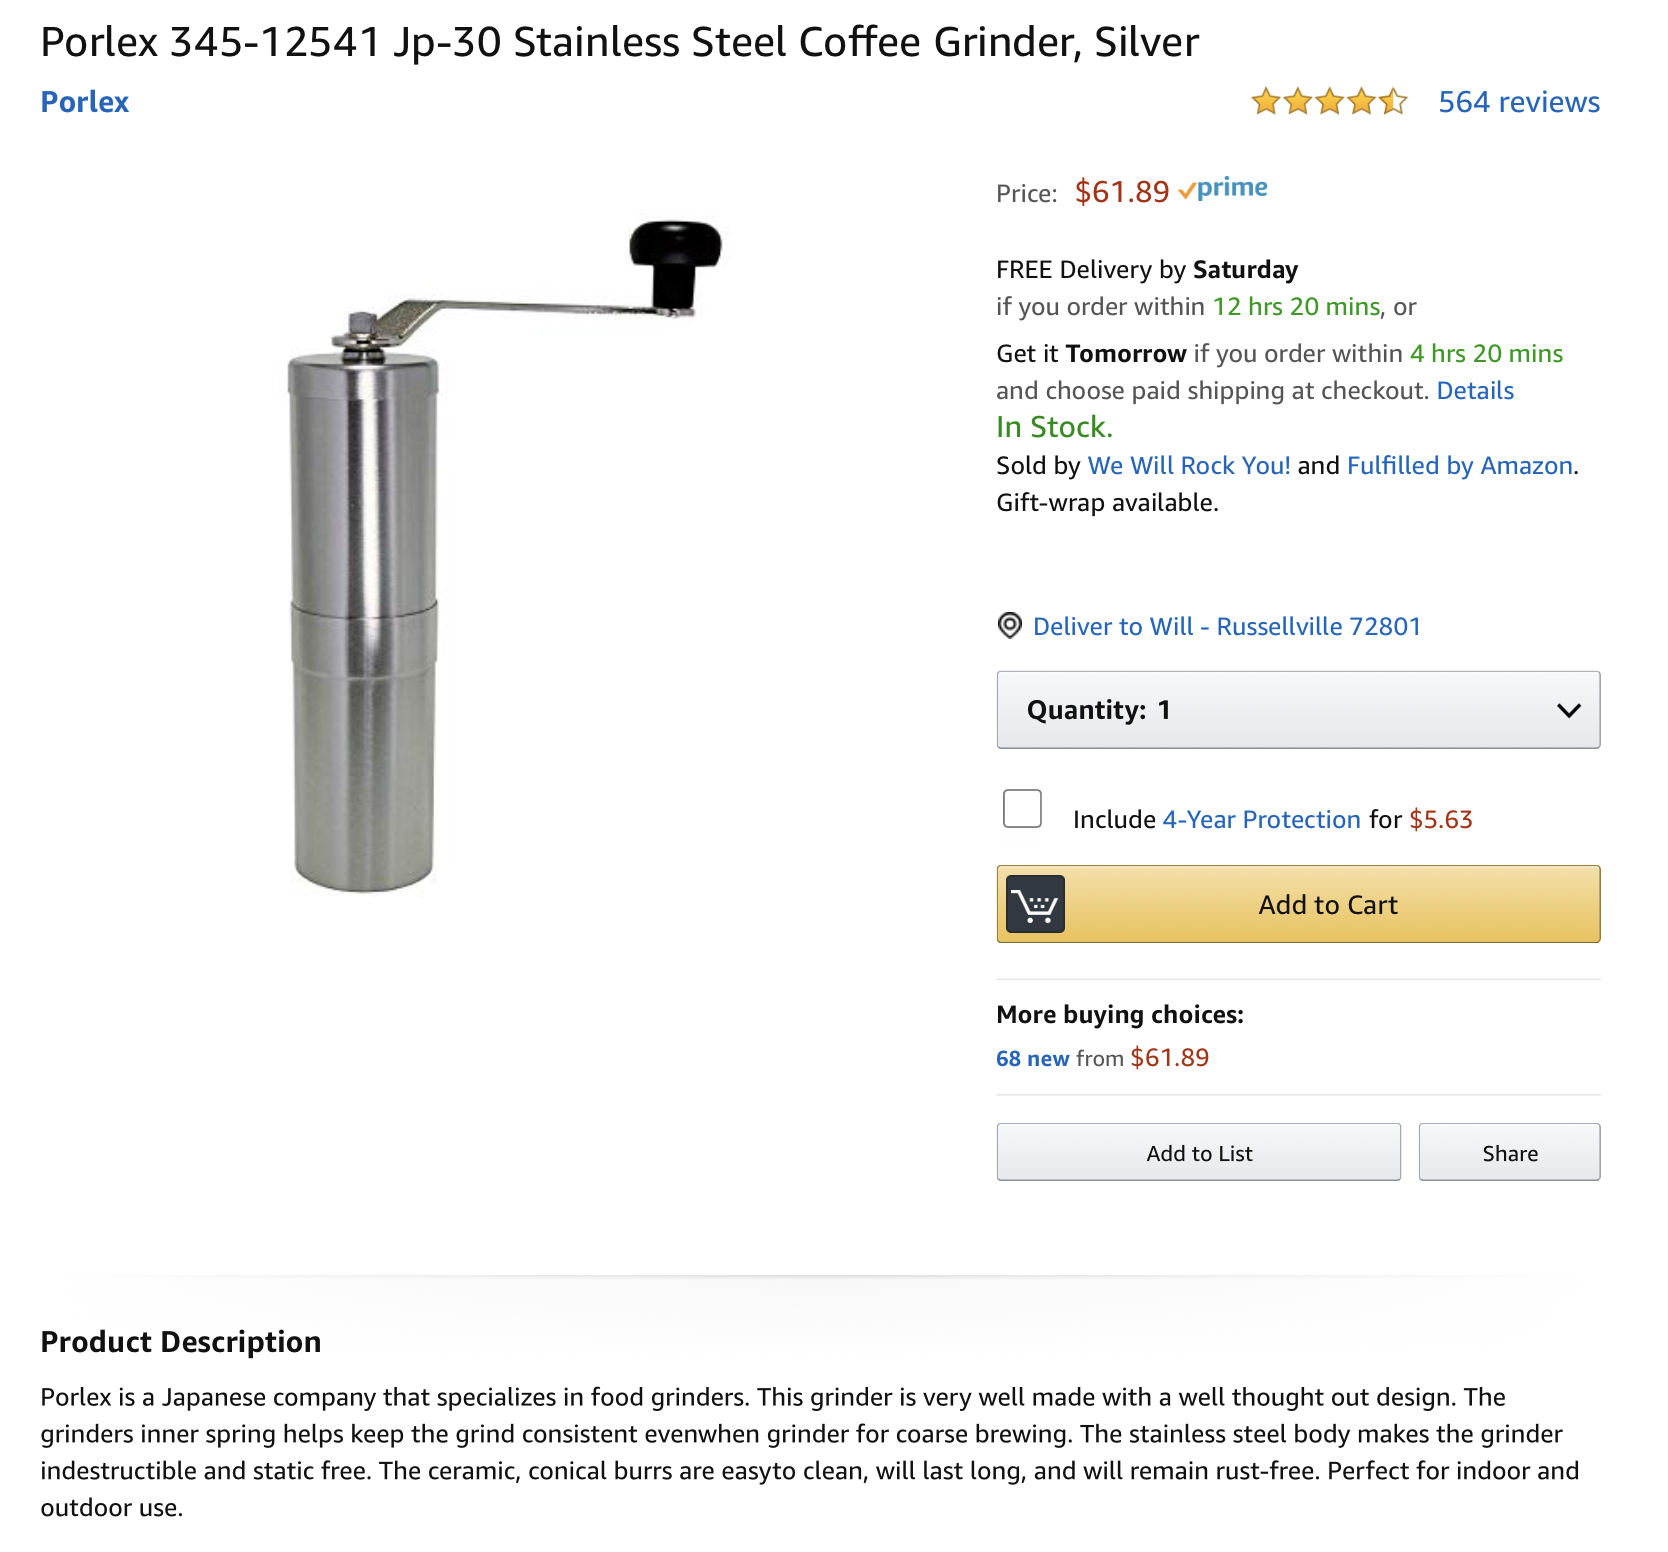
Task: Open the Porlex brand link
Action: click(85, 102)
